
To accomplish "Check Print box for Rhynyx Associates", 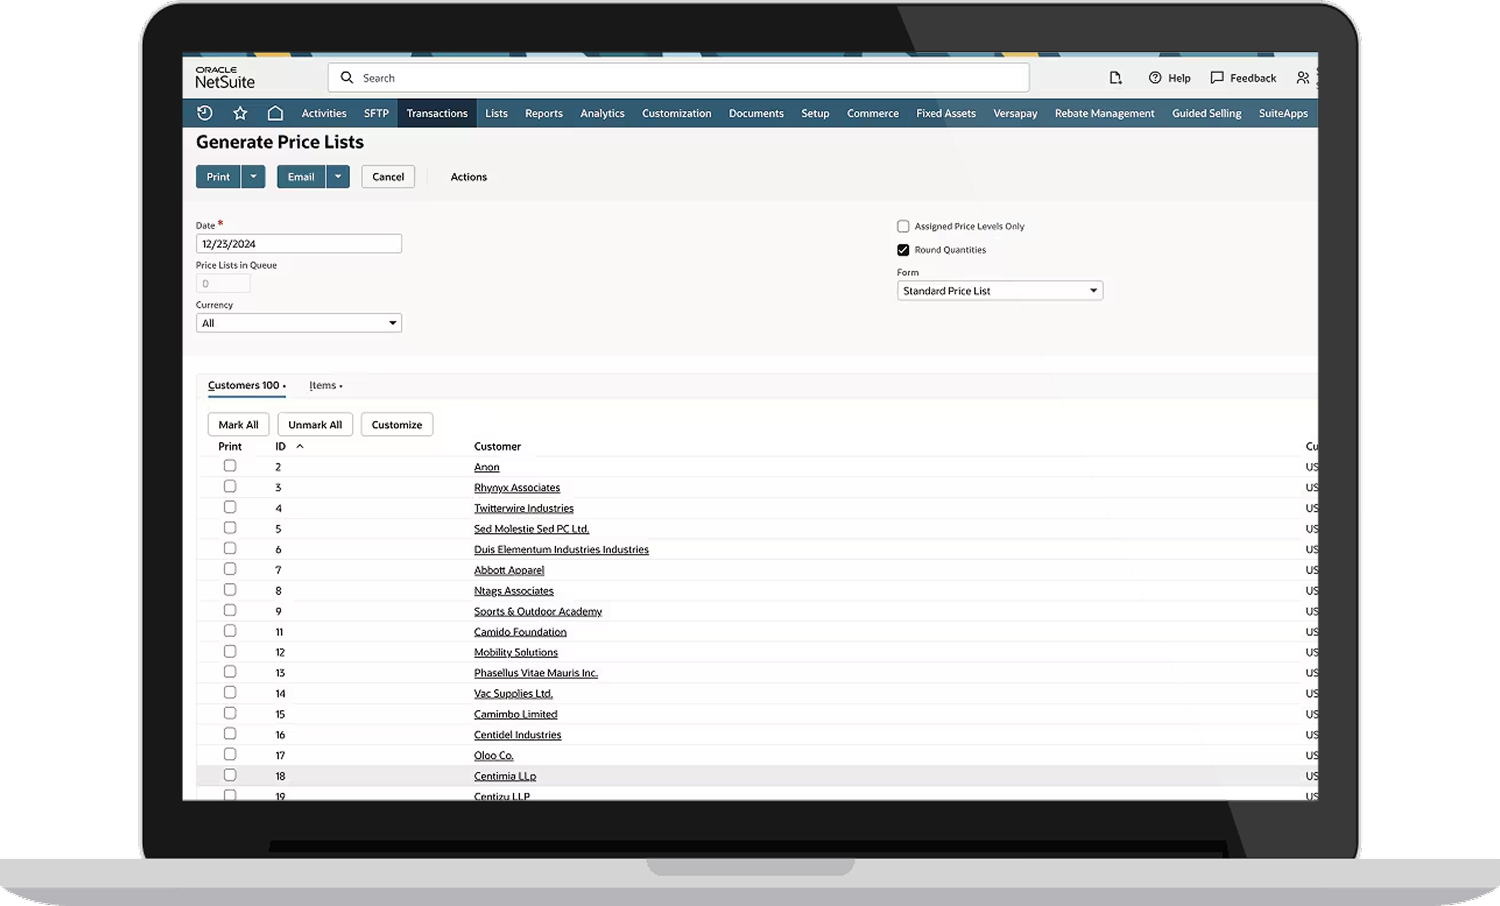I will (230, 487).
